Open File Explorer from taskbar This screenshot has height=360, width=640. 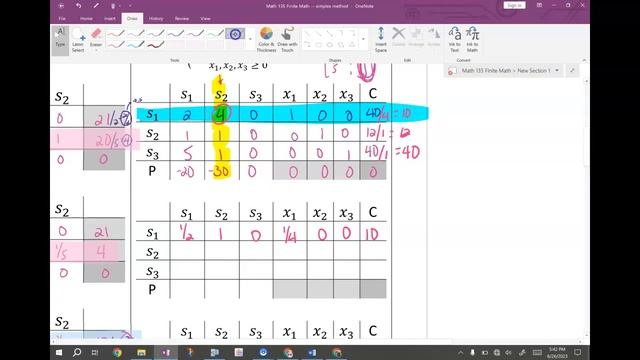[141, 353]
